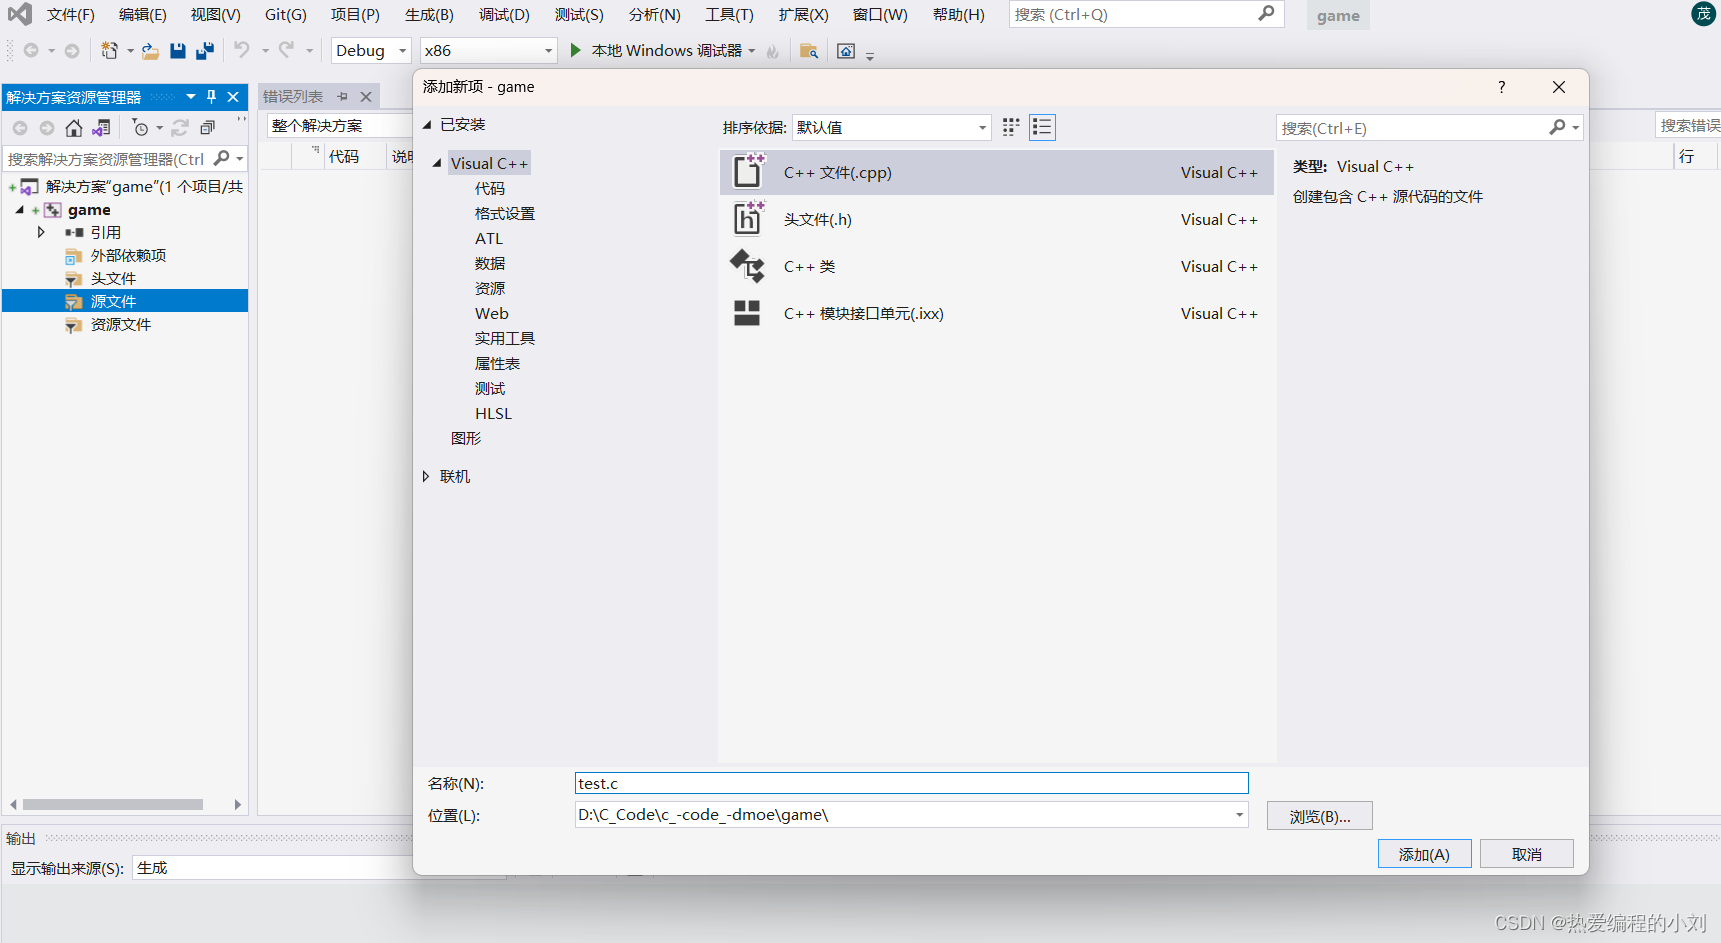Click the user account avatar icon
1721x943 pixels.
pos(1703,14)
